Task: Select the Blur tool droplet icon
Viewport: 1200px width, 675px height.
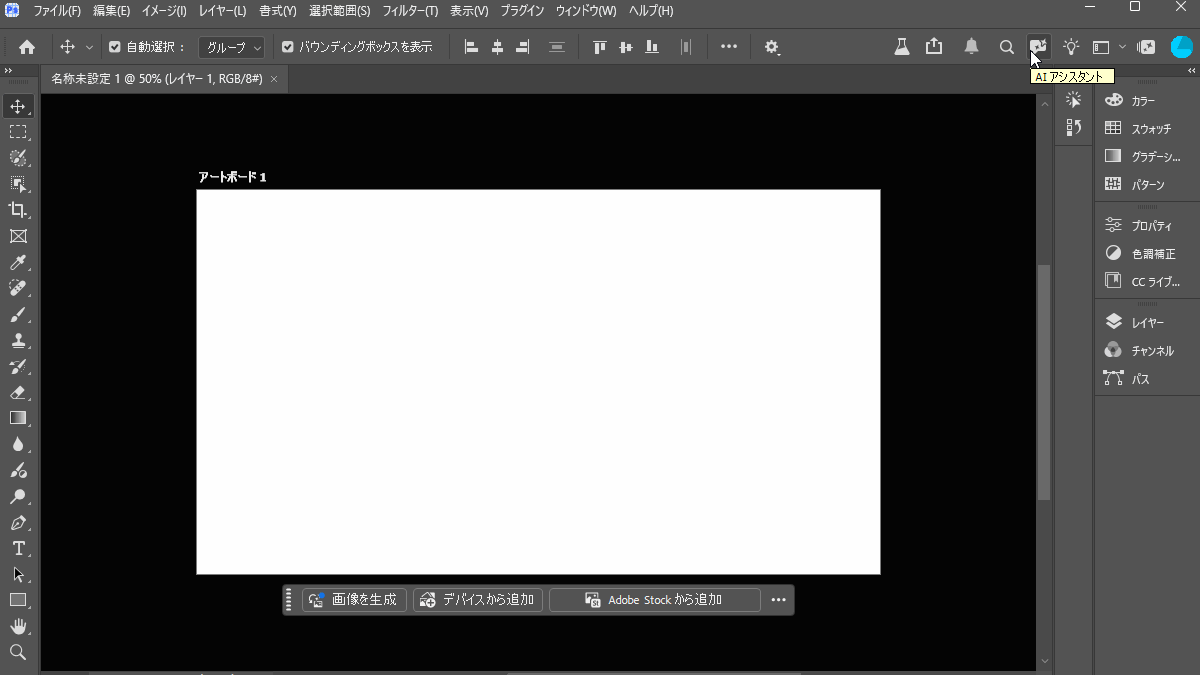Action: 18,444
